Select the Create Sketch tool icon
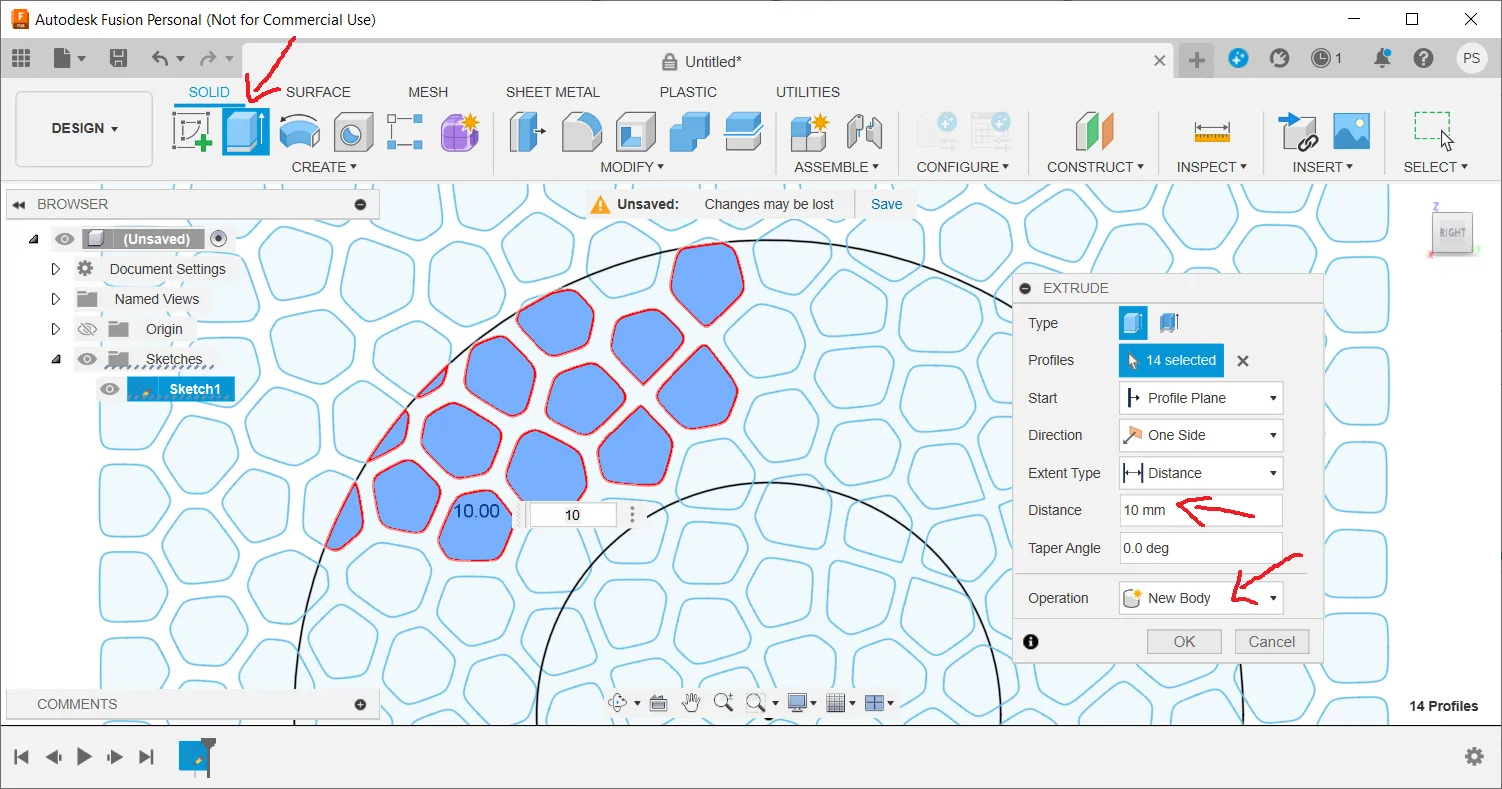1502x789 pixels. coord(193,132)
